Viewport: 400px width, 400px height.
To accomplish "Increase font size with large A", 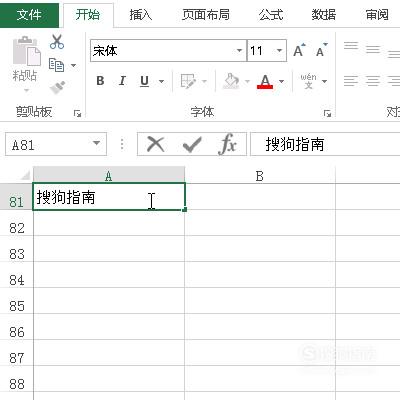I will point(299,50).
